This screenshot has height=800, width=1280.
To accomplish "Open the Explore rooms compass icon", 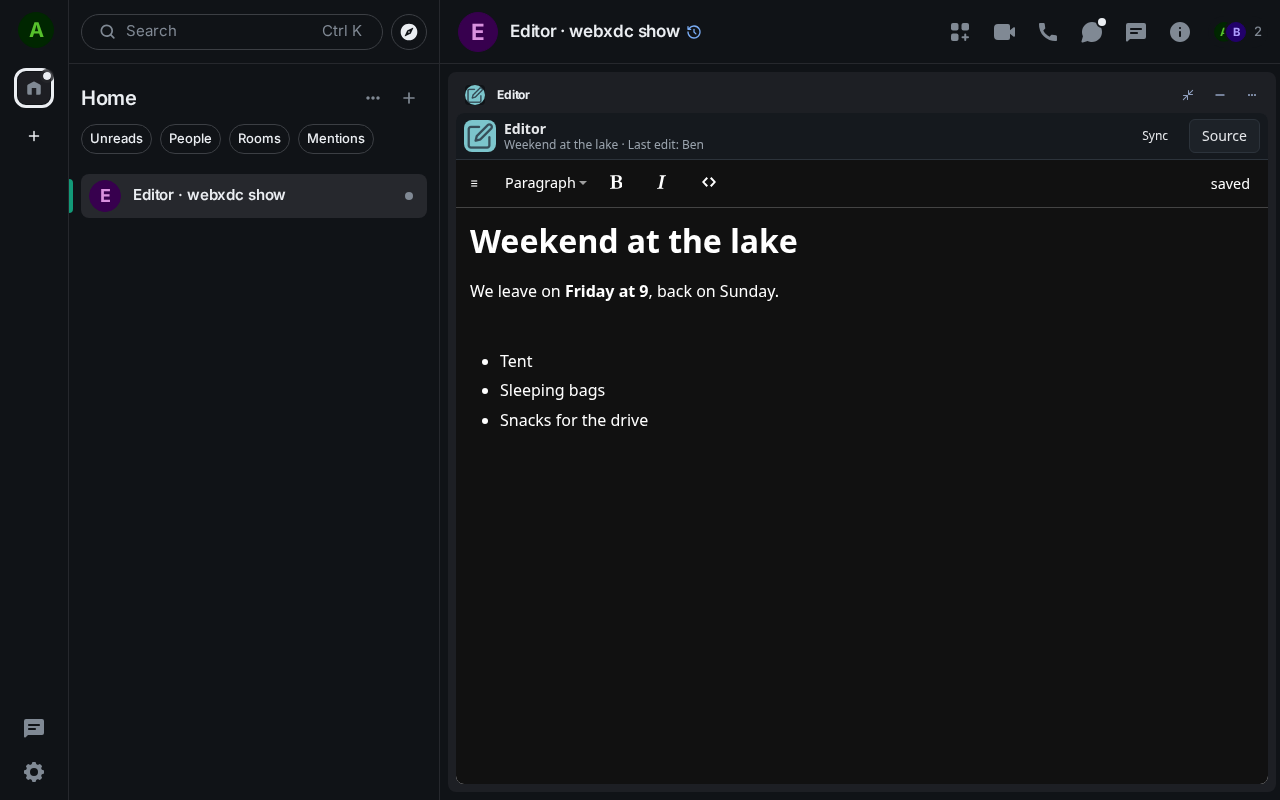I will click(409, 32).
